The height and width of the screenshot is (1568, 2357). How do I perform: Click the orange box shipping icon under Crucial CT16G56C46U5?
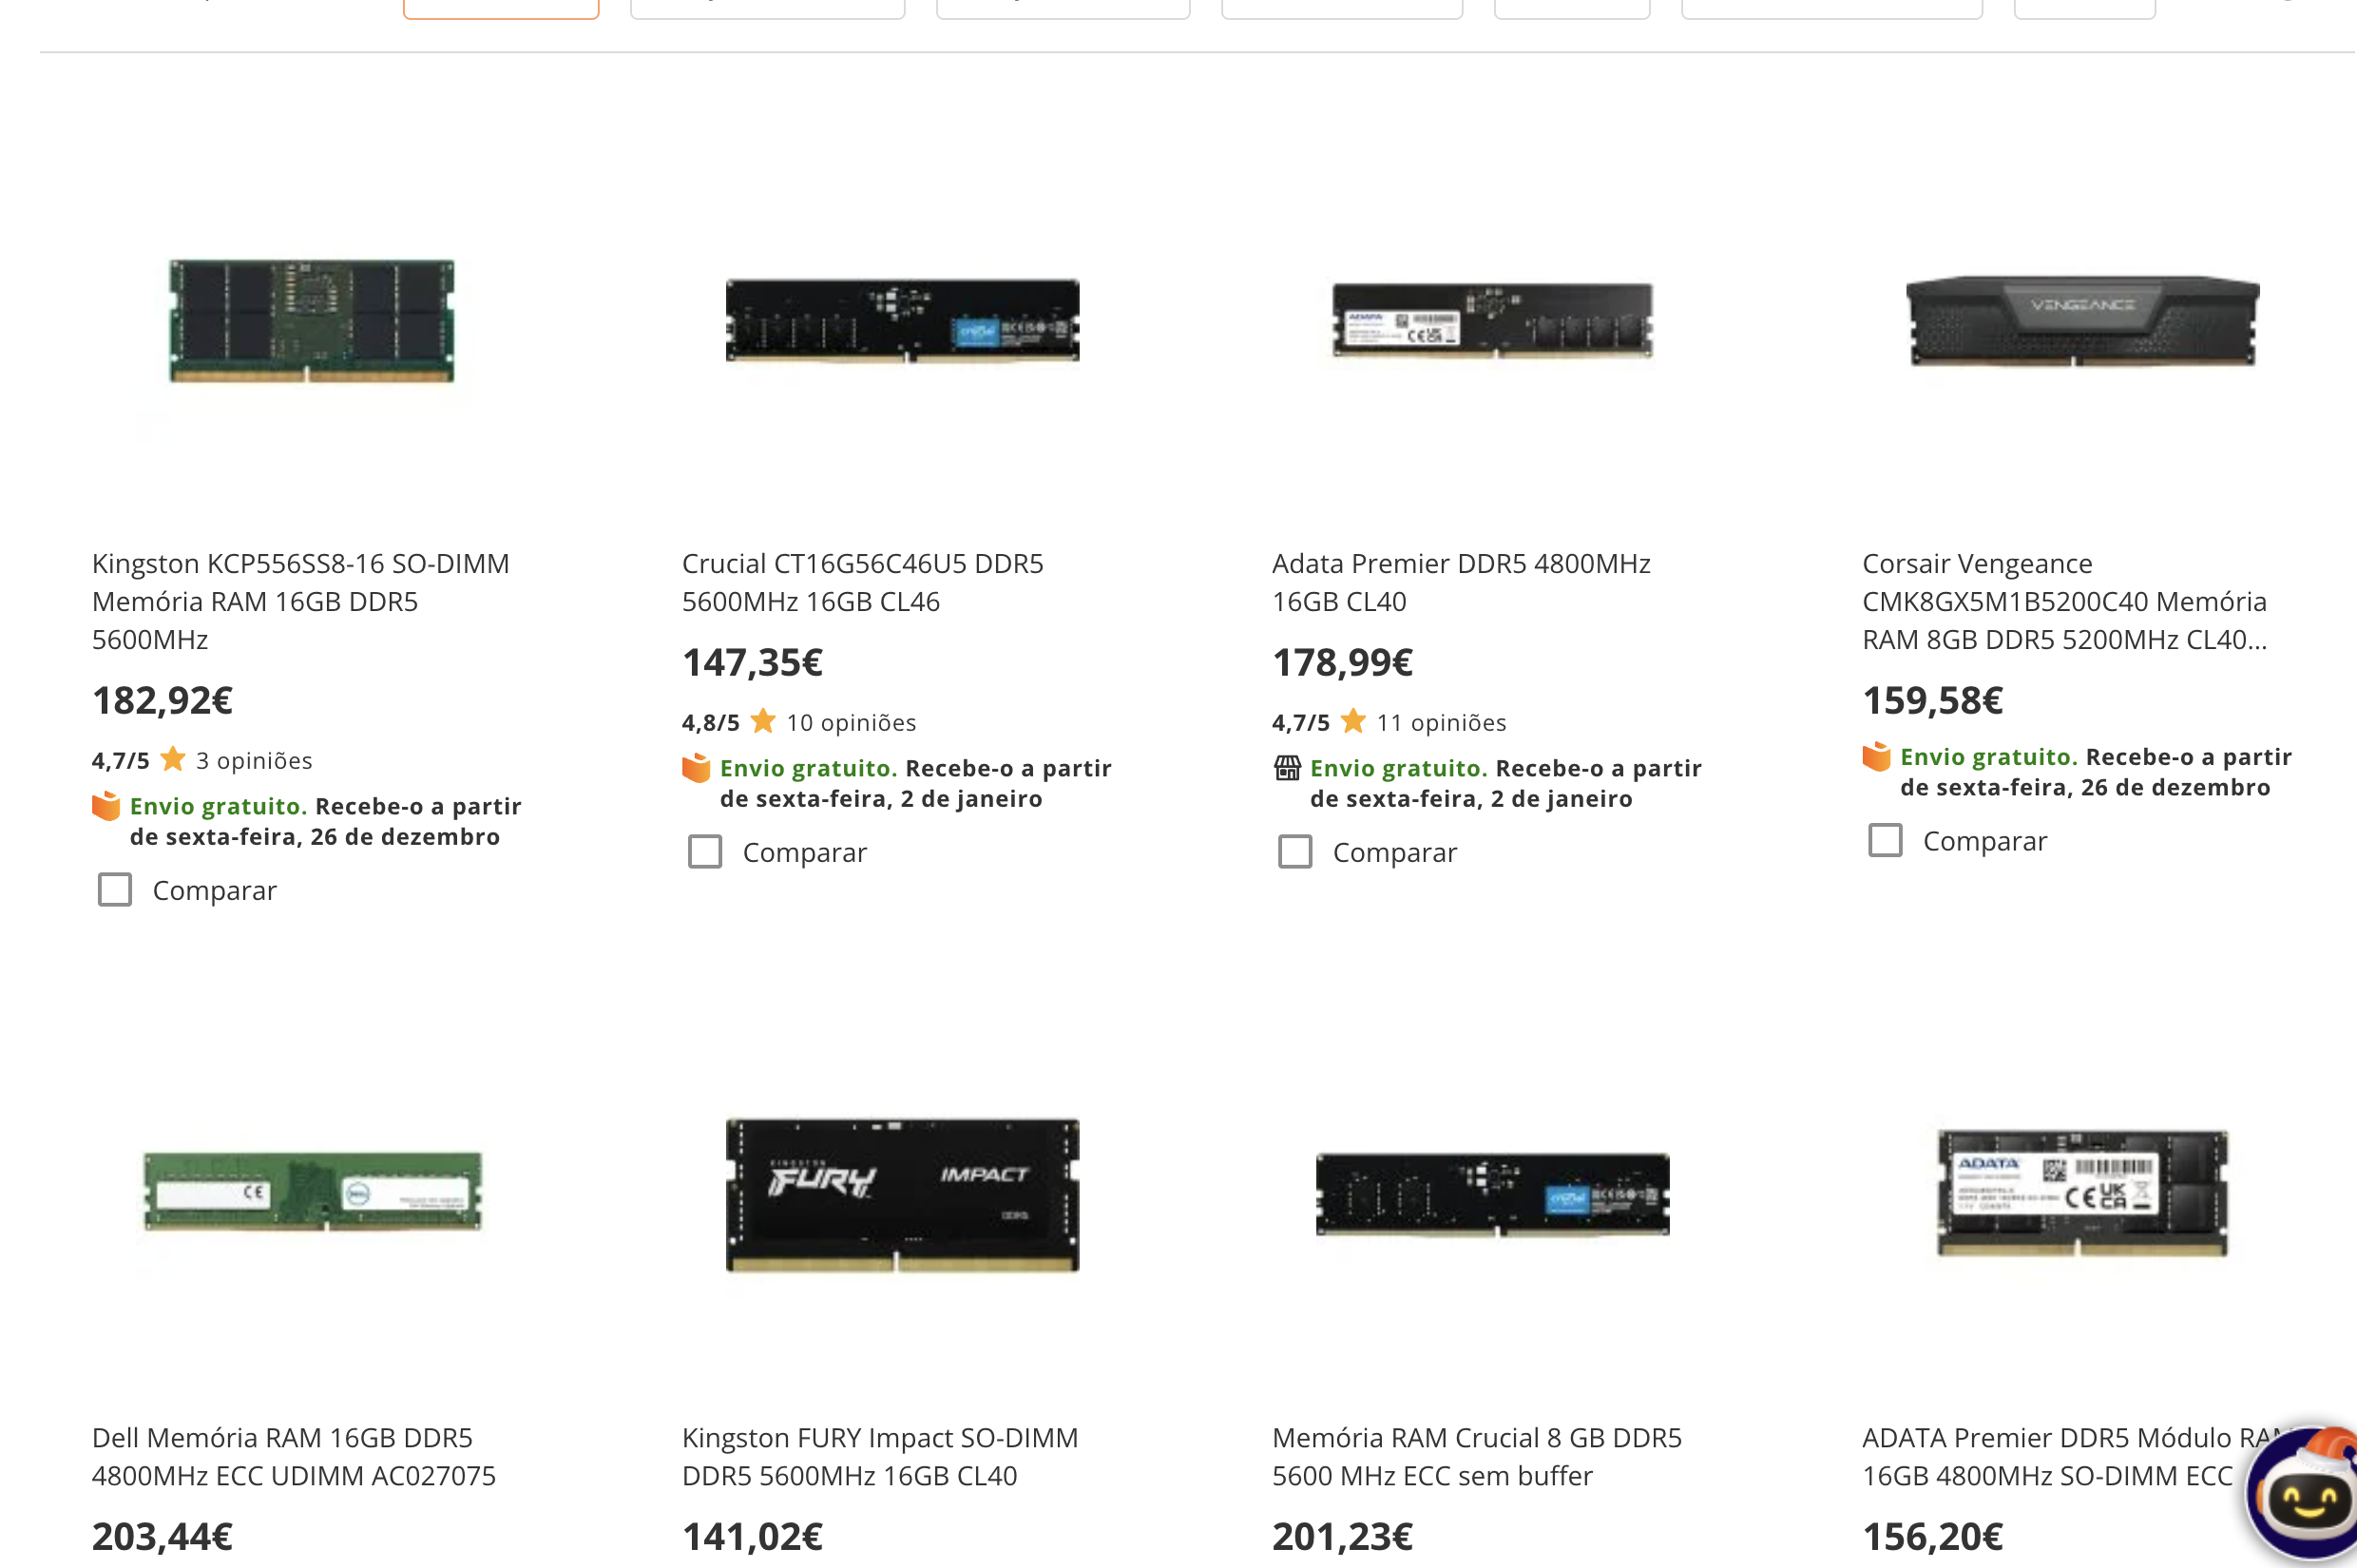click(696, 768)
